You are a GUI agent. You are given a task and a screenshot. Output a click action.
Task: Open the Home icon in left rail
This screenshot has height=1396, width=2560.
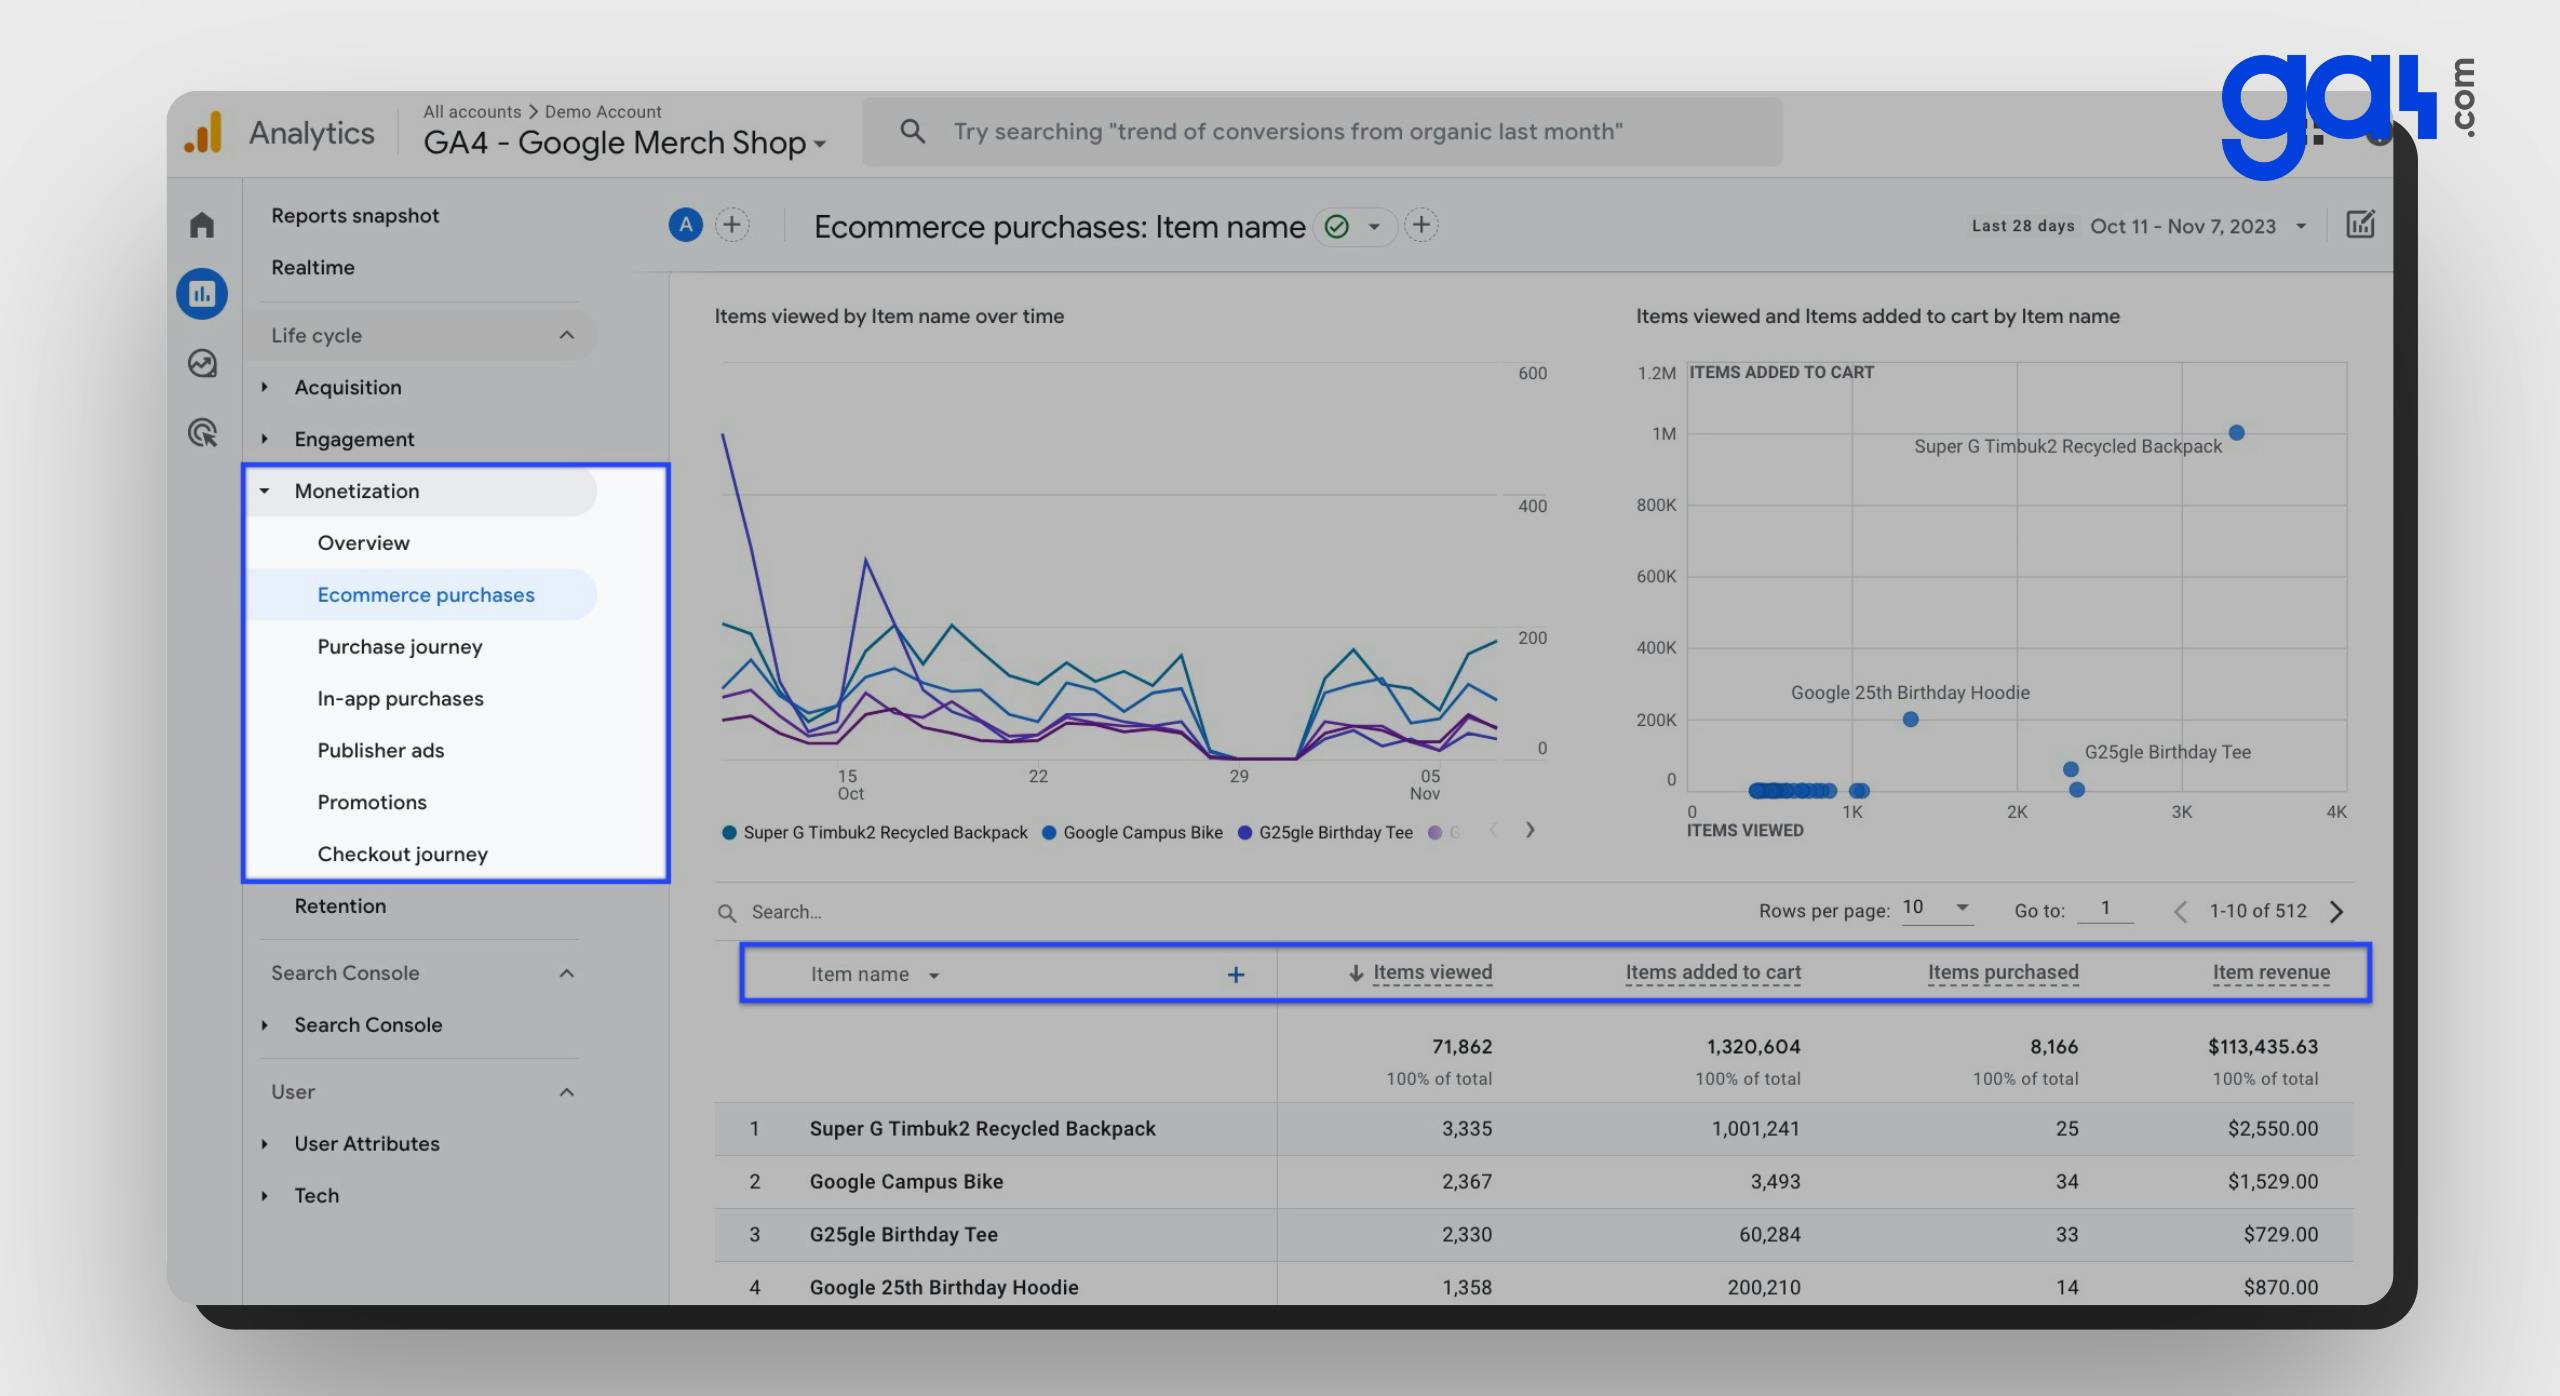pos(202,224)
